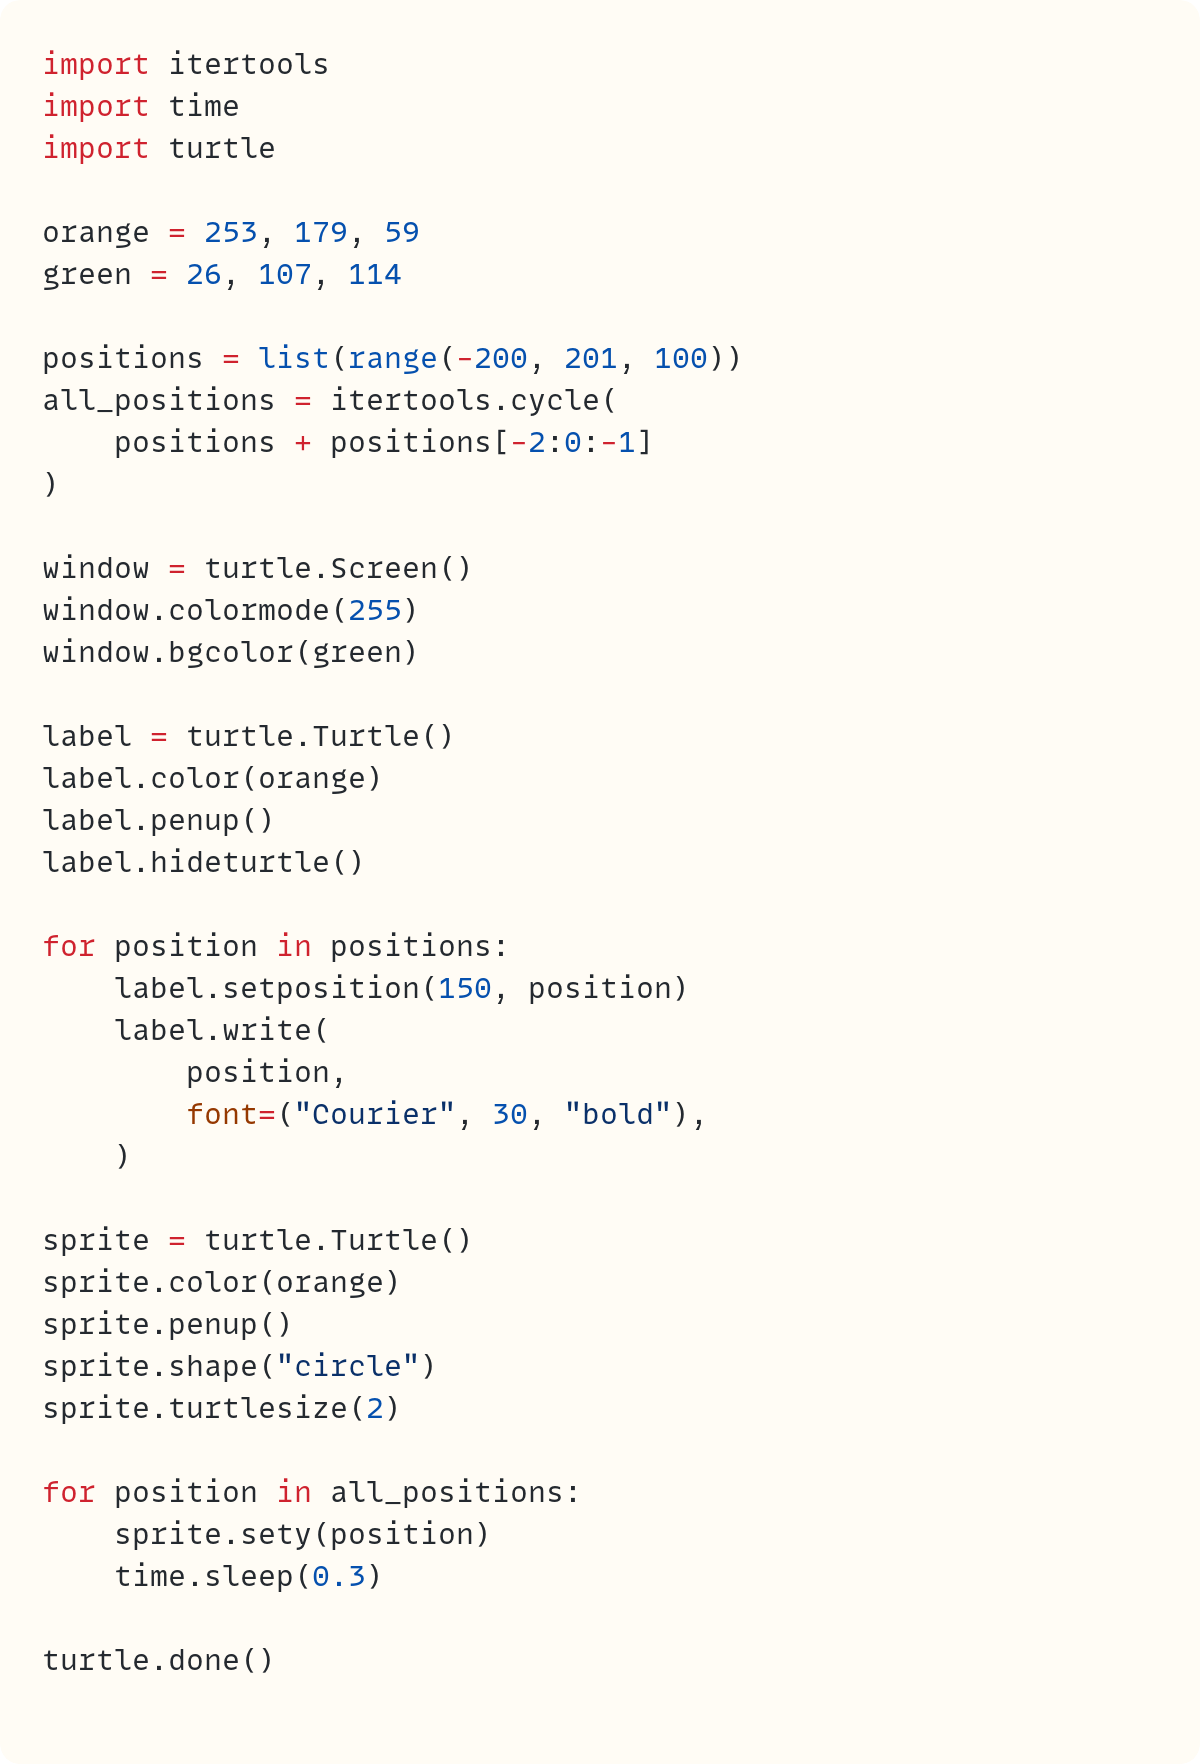Click the window.colormode(255) line

[x=230, y=610]
